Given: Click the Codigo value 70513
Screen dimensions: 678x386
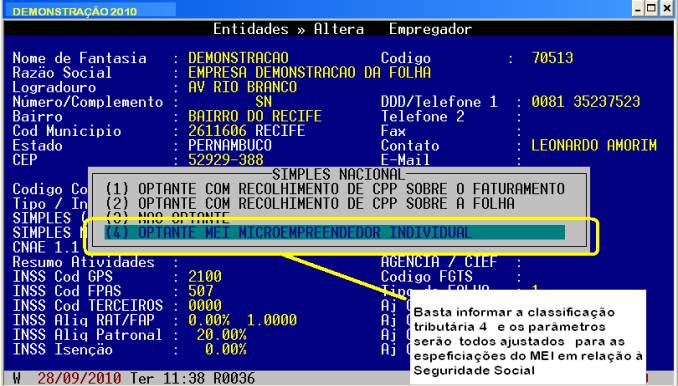Looking at the screenshot, I should [552, 58].
